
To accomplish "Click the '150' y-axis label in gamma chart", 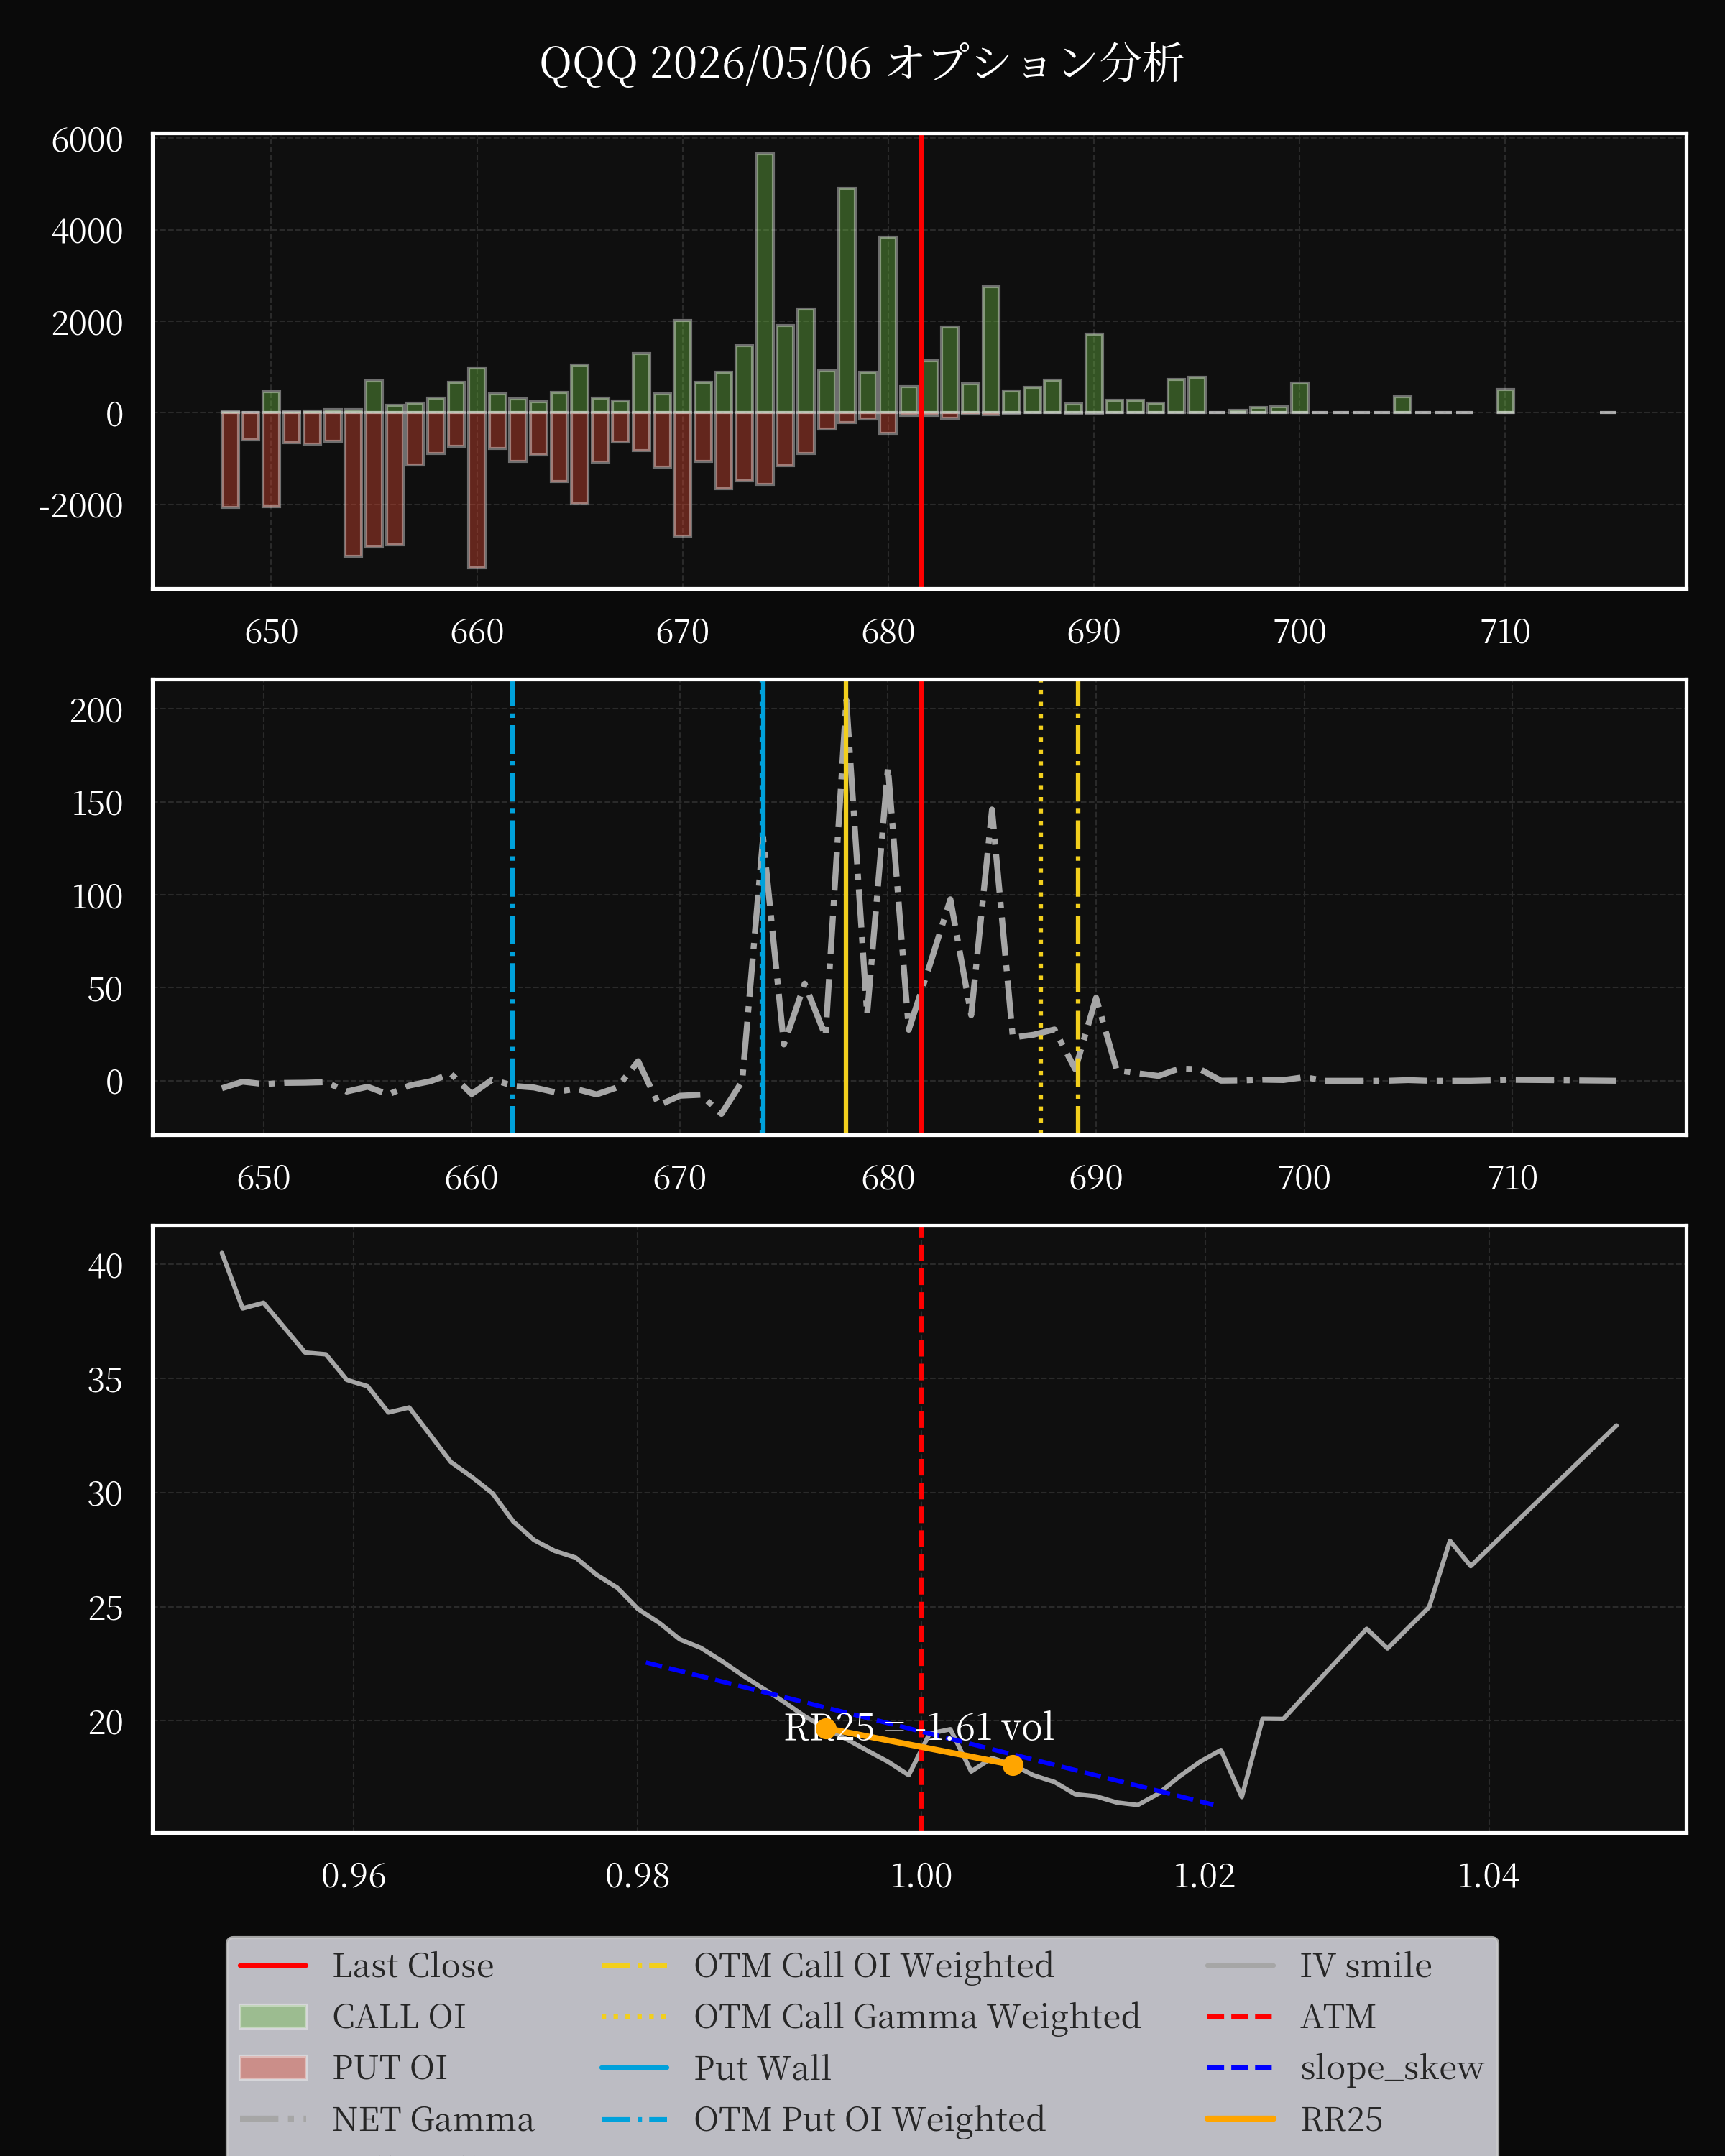I will (x=97, y=804).
